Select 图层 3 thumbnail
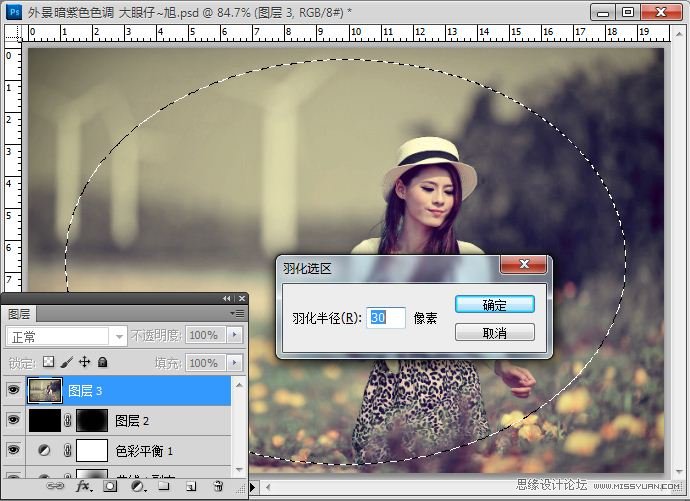Viewport: 690px width, 501px height. point(44,391)
